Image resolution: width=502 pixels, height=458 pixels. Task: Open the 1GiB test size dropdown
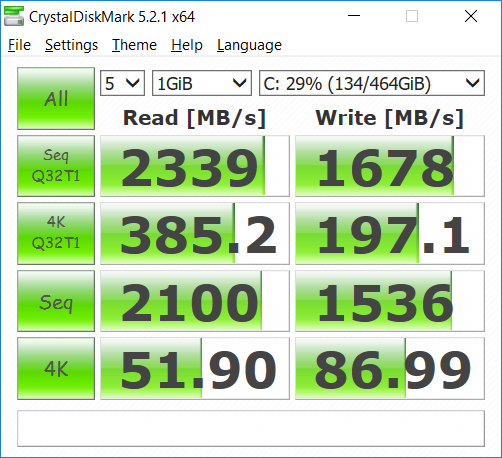(202, 83)
